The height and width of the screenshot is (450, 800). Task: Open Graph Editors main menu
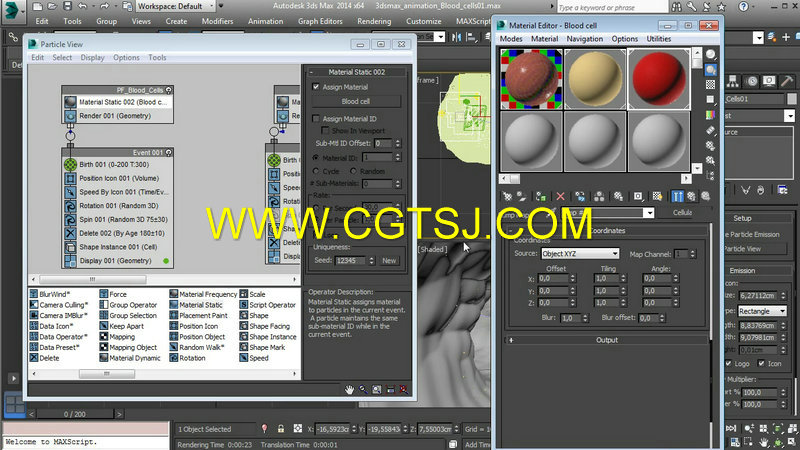pos(320,21)
